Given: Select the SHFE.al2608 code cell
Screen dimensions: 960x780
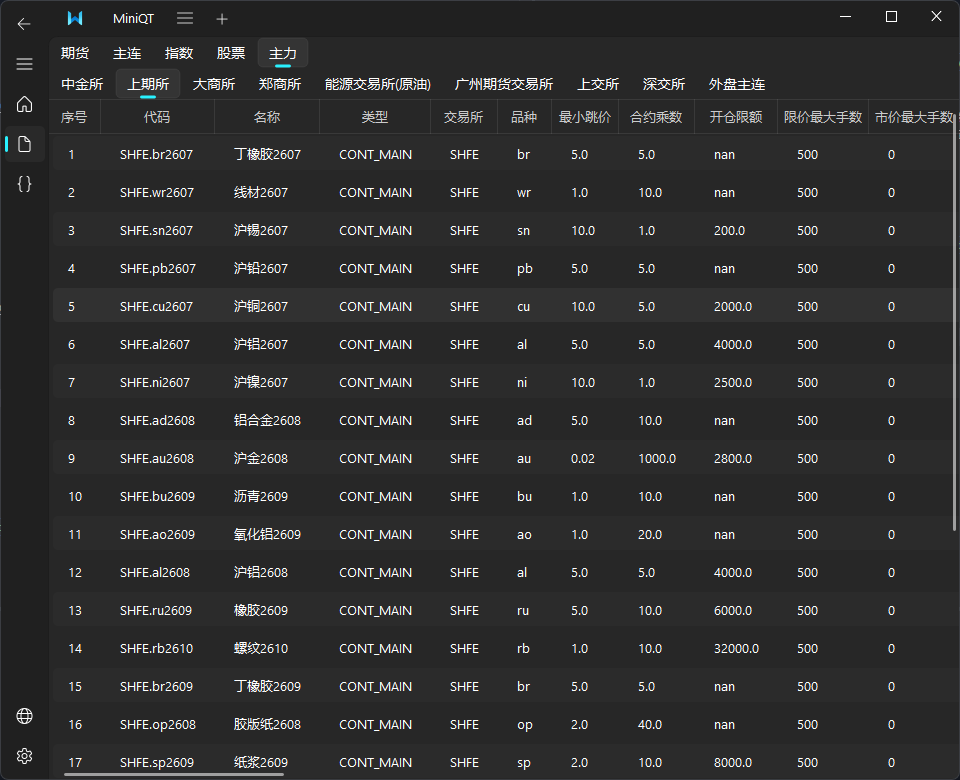Looking at the screenshot, I should pos(155,572).
